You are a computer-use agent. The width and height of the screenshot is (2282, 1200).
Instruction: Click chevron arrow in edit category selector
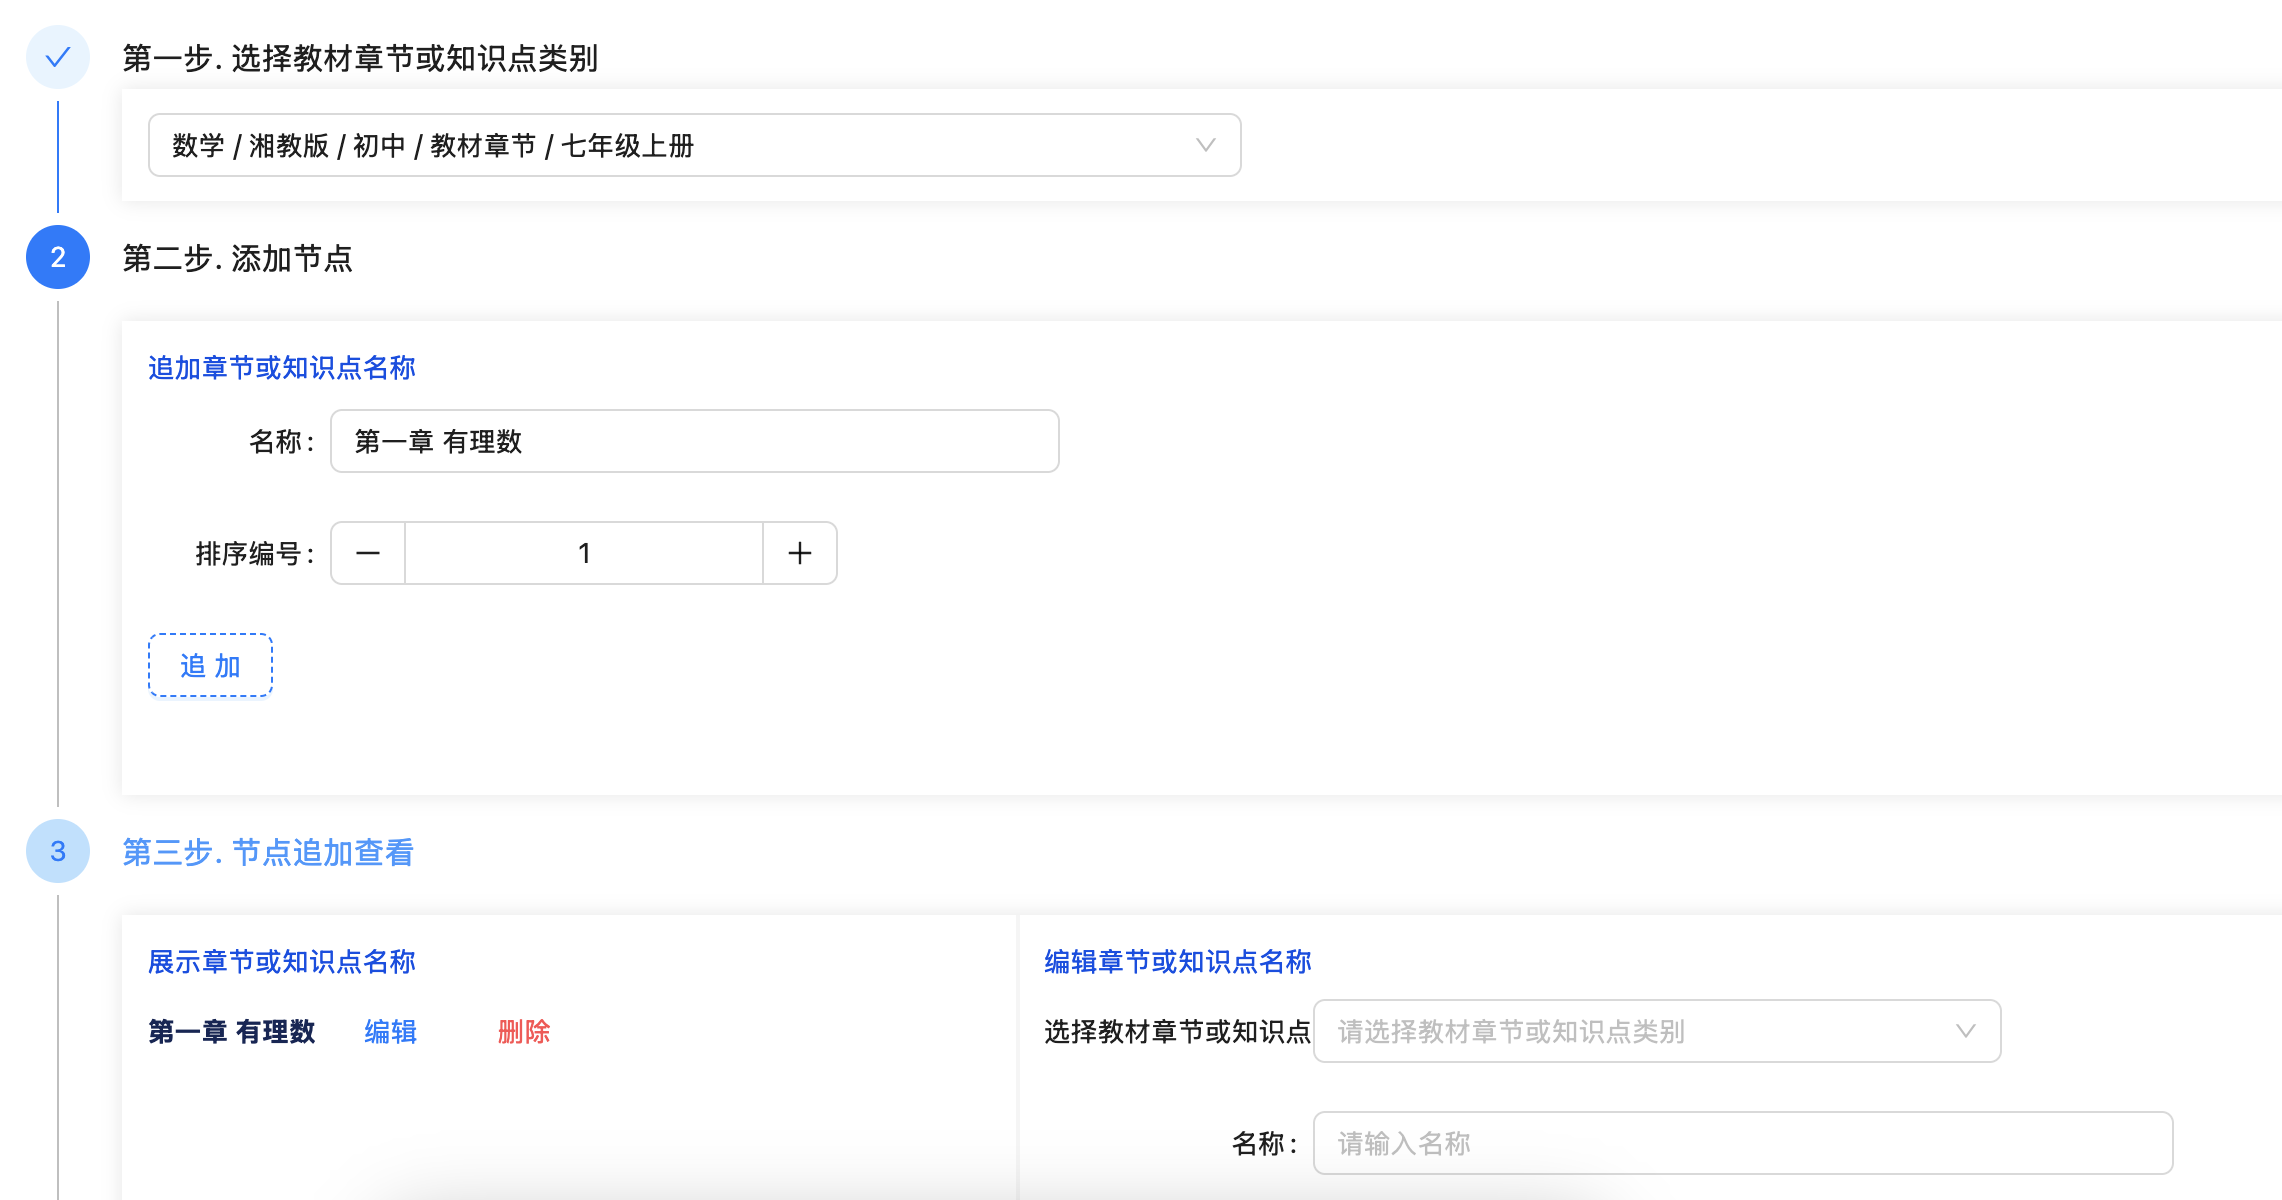[x=1965, y=1031]
